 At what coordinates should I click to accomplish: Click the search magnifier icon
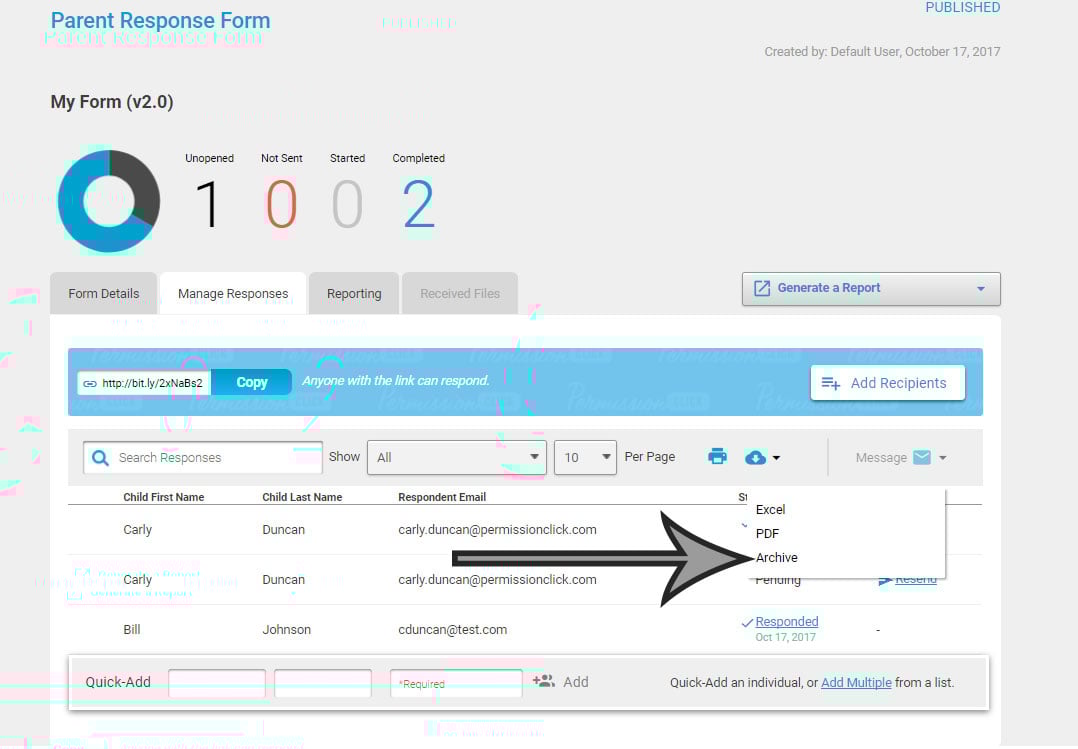click(x=100, y=458)
